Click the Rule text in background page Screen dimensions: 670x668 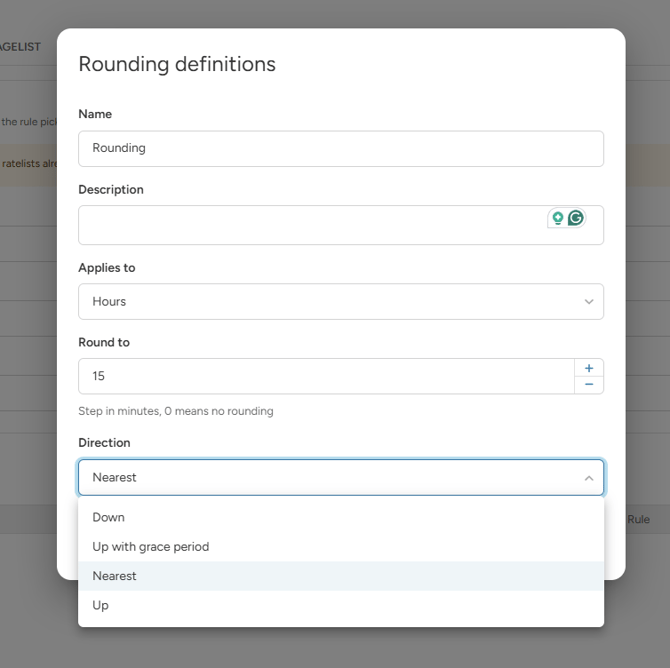point(638,519)
